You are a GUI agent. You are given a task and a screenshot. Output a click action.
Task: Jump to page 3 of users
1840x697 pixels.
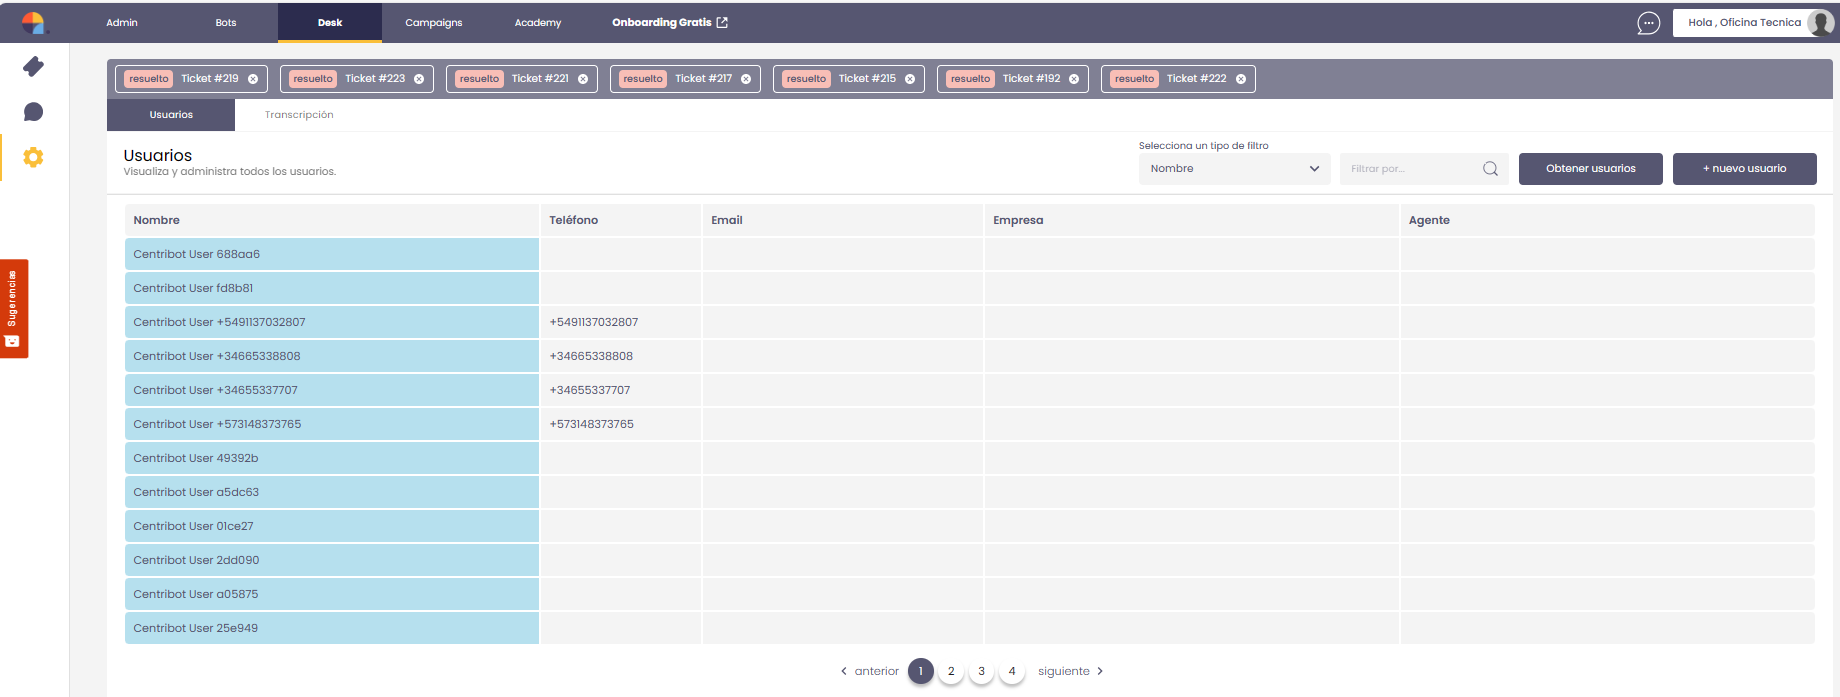coord(981,671)
